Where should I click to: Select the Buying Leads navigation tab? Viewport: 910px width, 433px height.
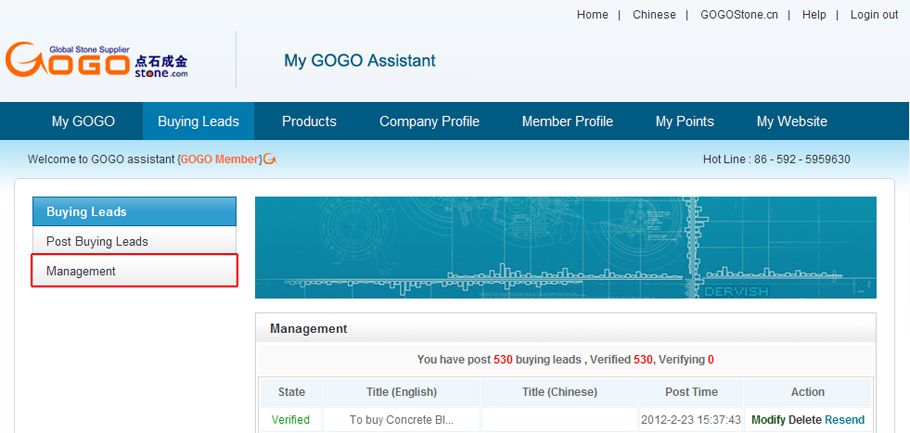pos(198,121)
